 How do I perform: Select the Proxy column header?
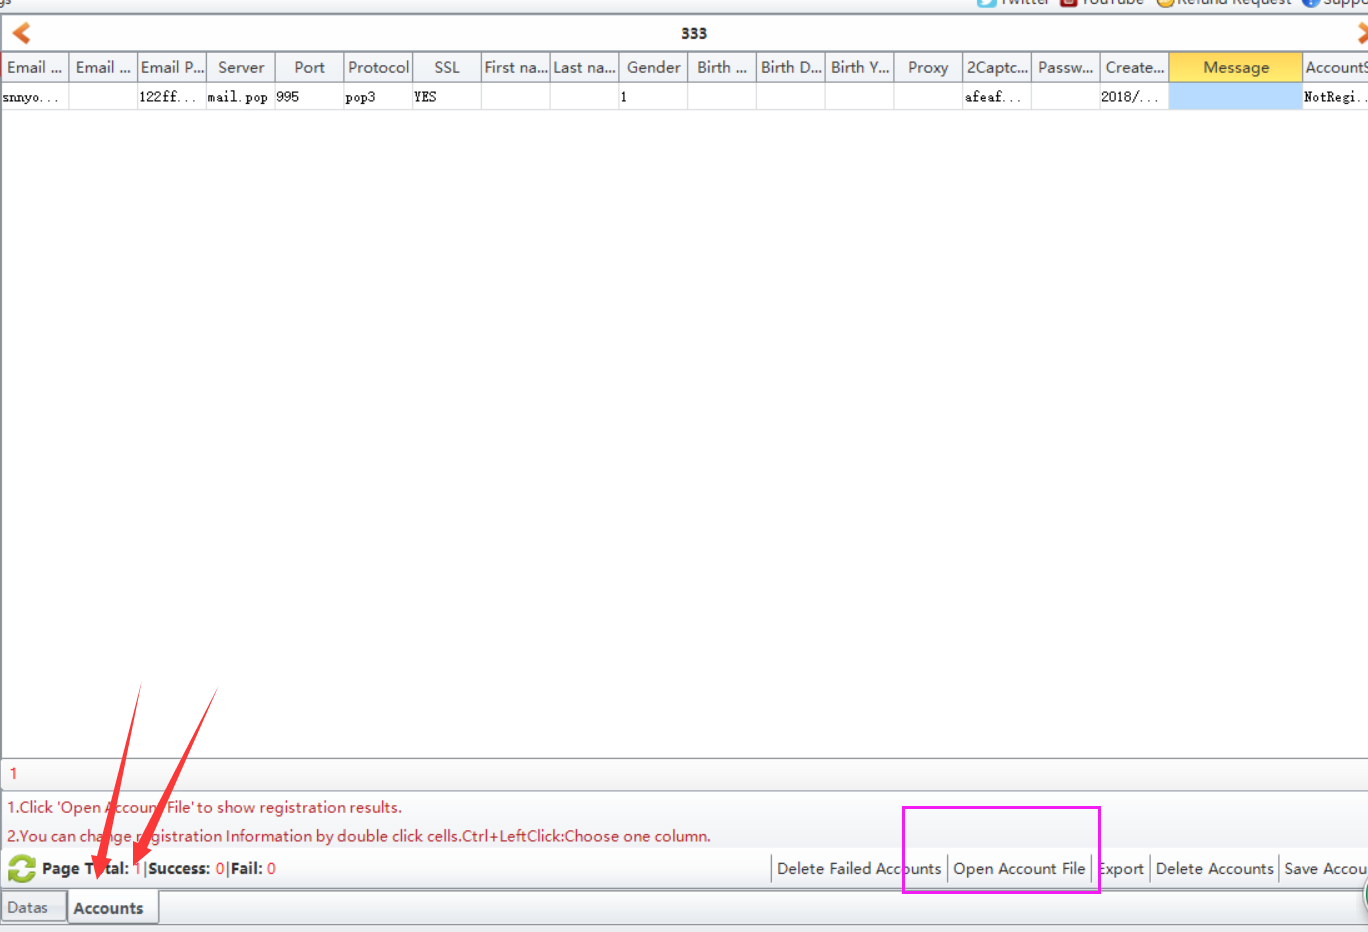point(928,67)
